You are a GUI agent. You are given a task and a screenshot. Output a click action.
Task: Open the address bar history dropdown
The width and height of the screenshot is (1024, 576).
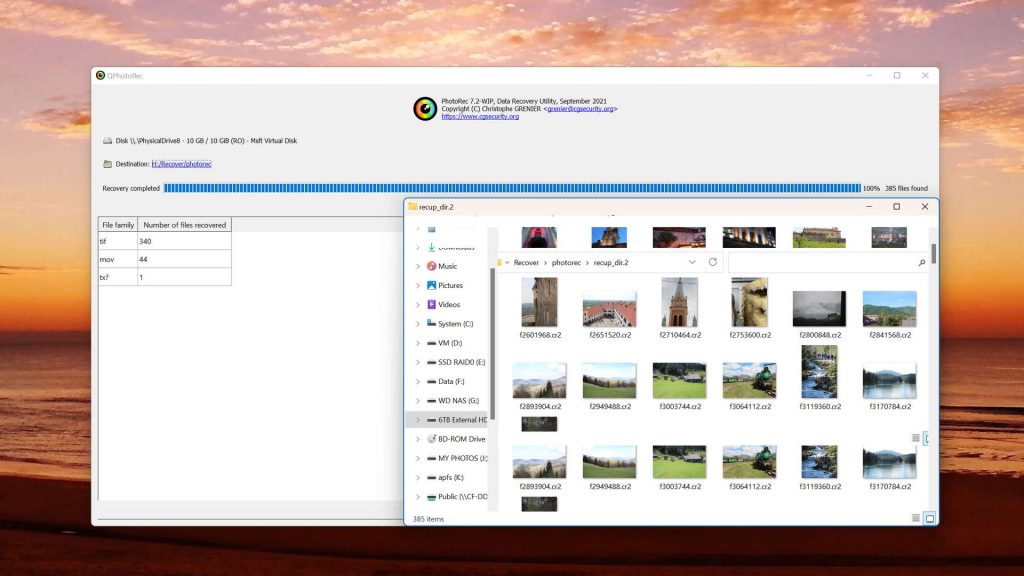692,262
